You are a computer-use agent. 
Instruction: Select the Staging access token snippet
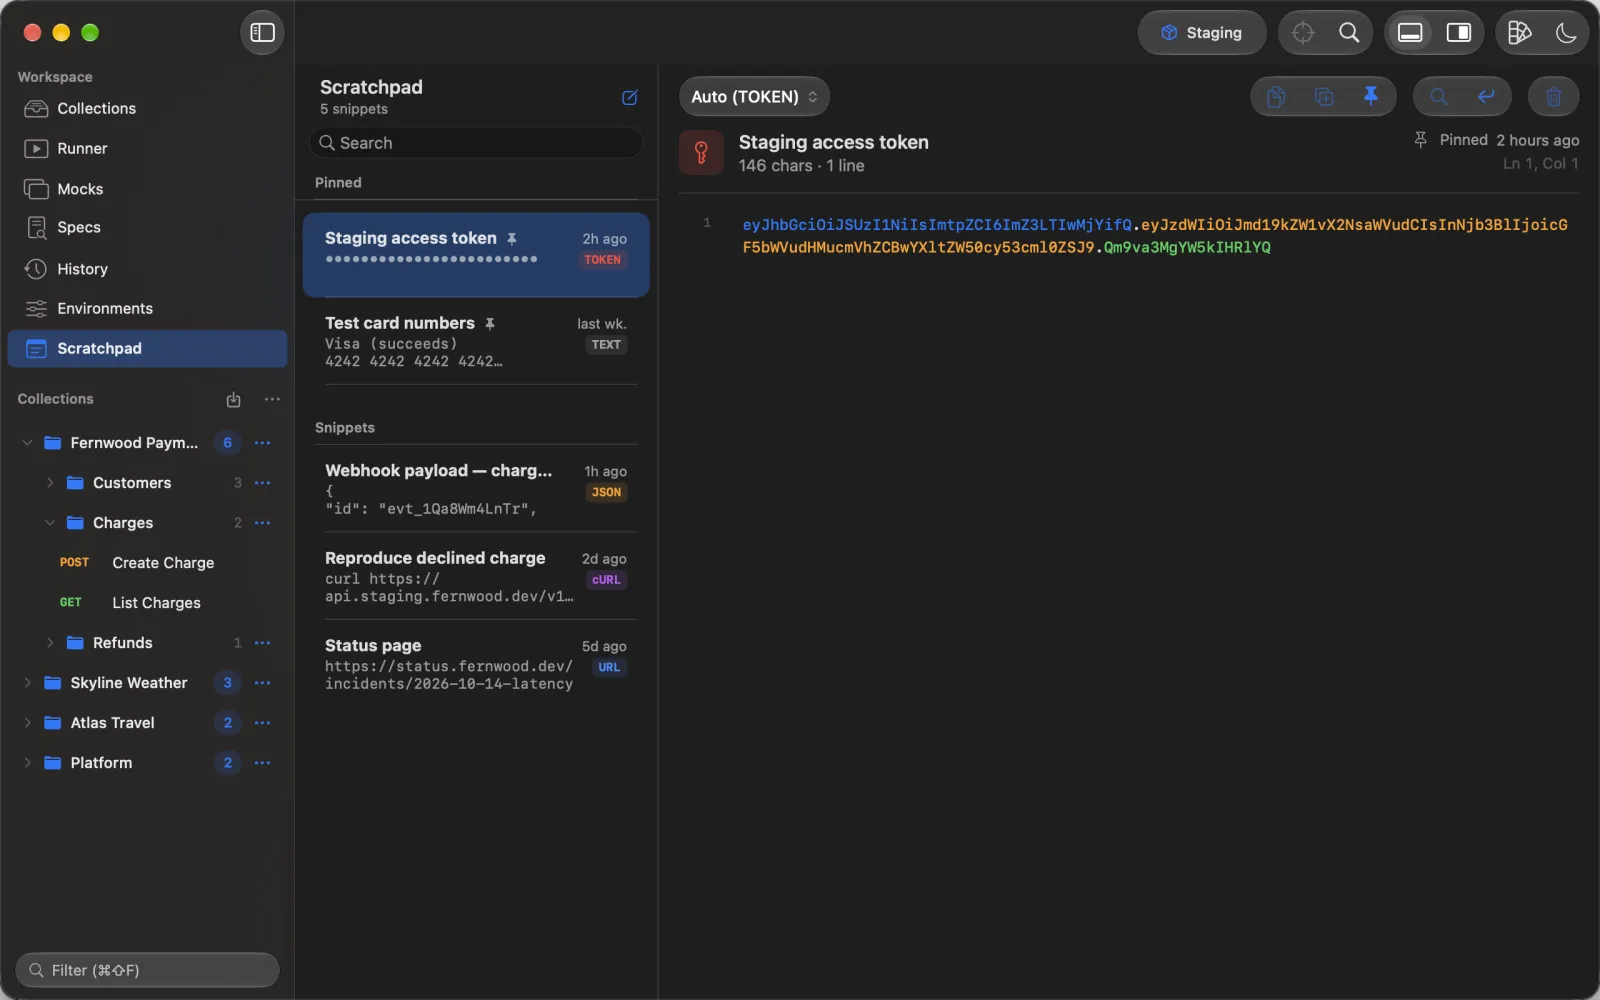tap(476, 254)
